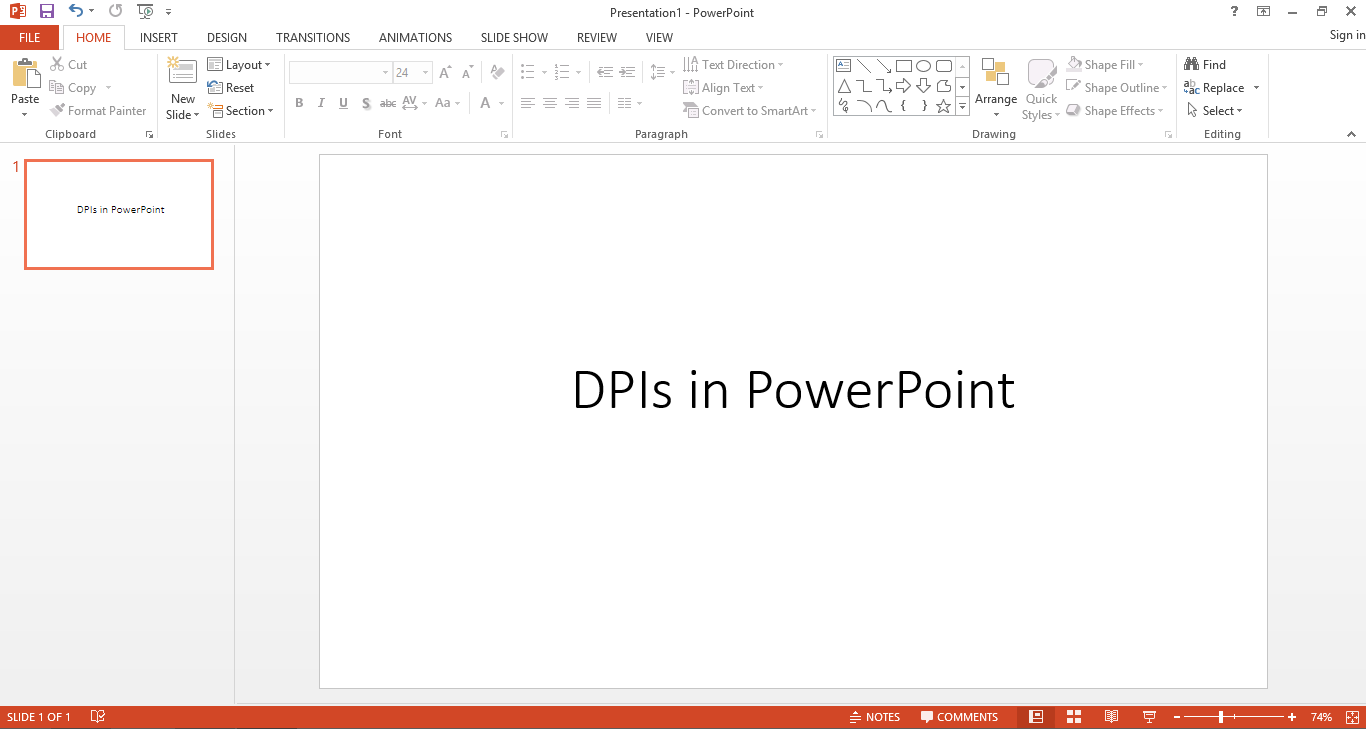Clear all formatting eraser icon
1366x729 pixels.
click(x=497, y=73)
